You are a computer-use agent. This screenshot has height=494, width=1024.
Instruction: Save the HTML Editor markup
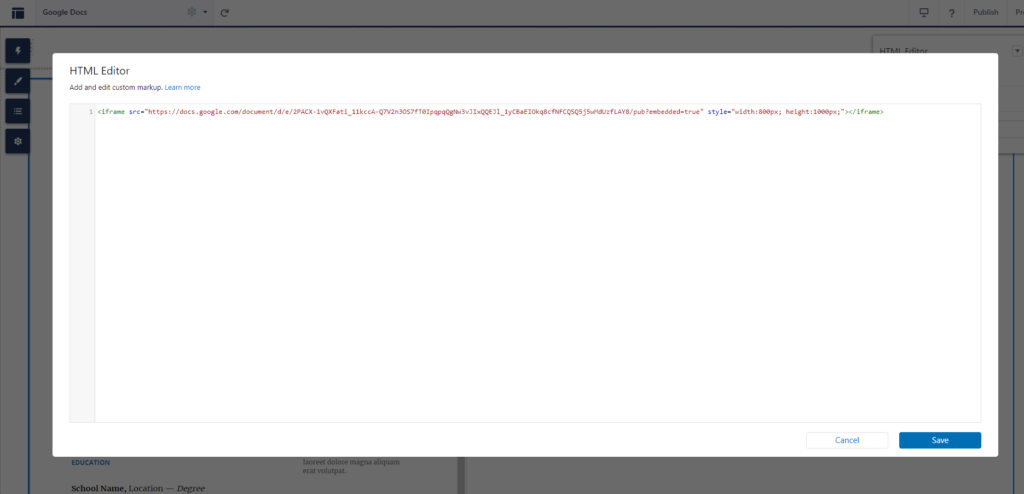[940, 440]
